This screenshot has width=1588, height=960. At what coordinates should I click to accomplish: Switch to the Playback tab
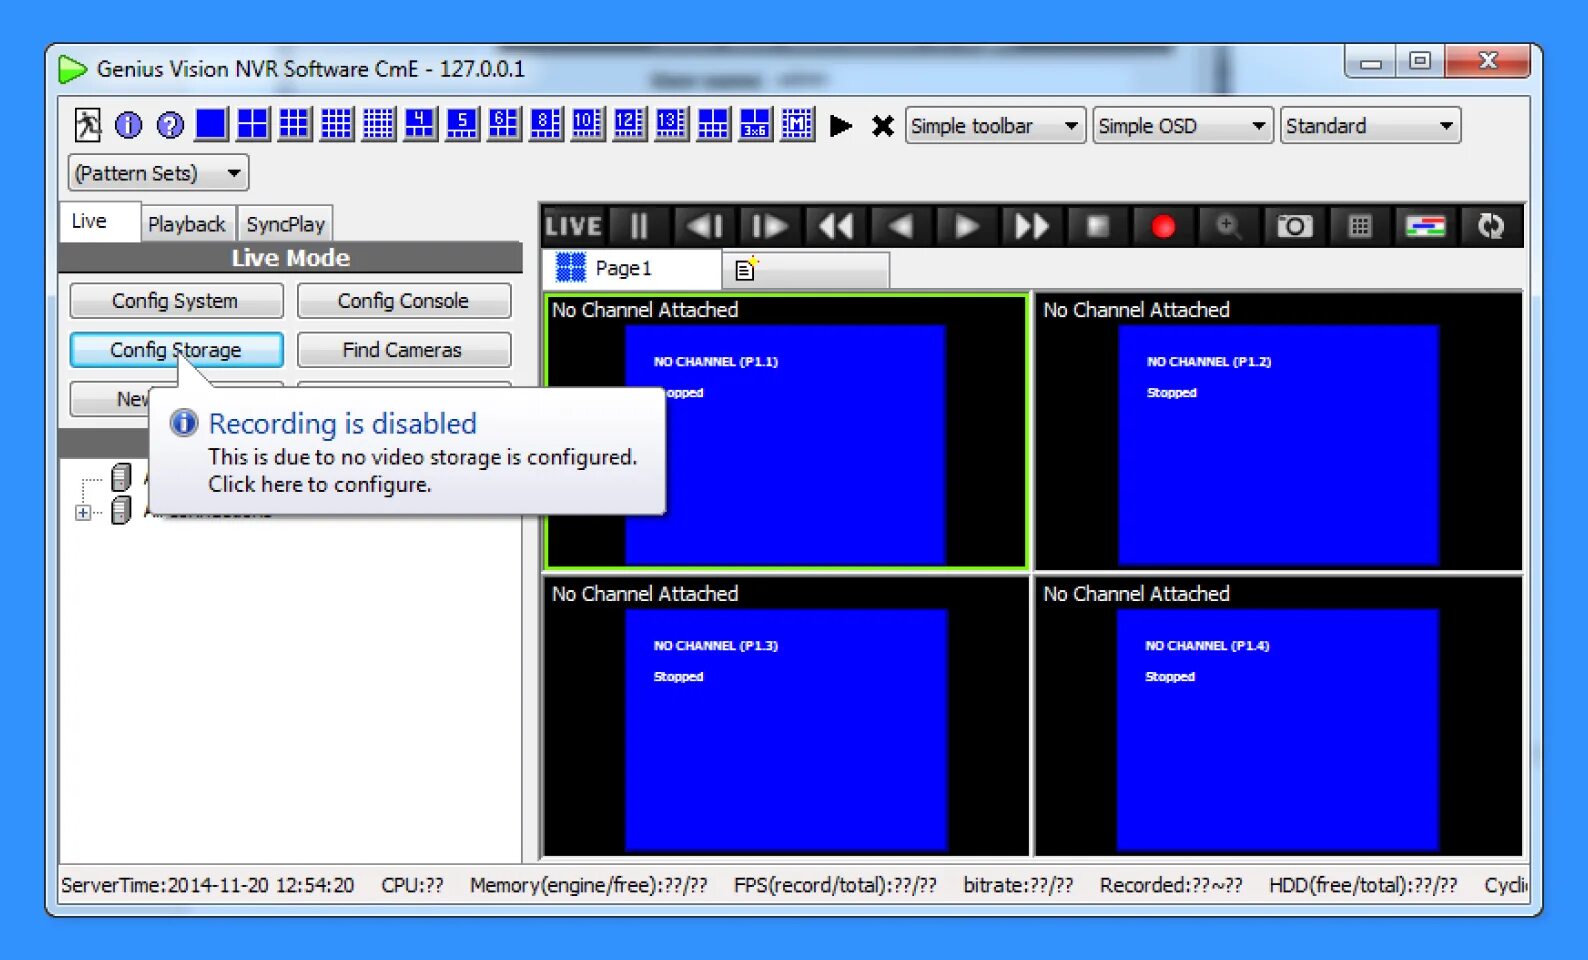187,224
